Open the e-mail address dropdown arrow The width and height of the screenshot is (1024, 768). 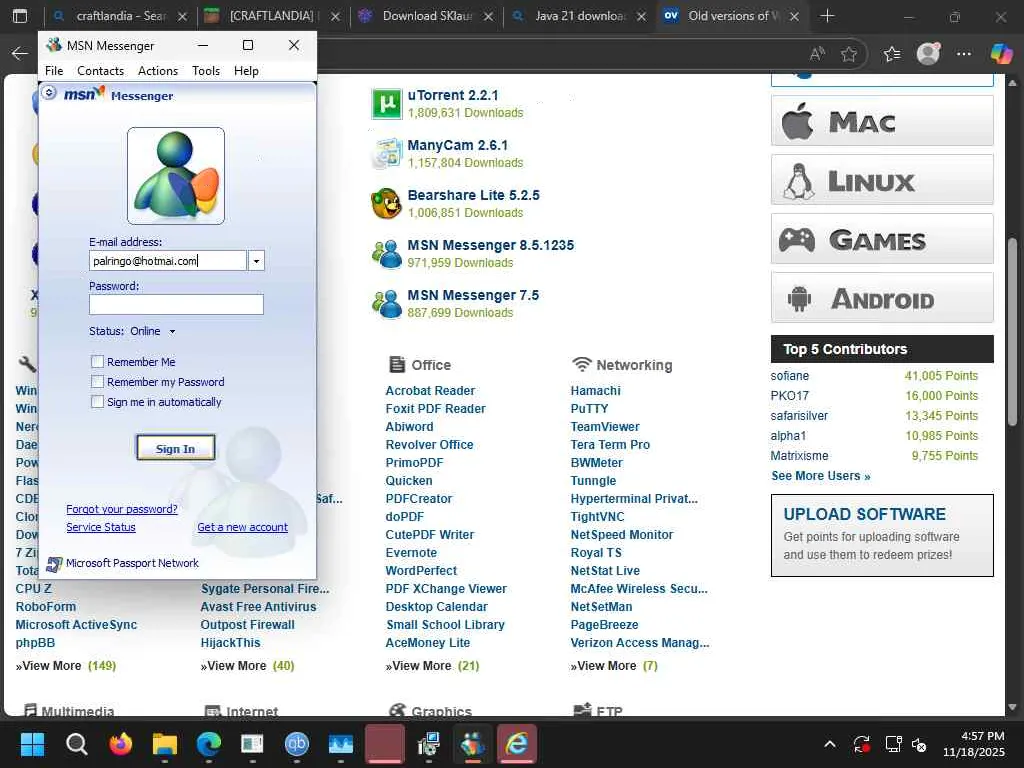(256, 261)
